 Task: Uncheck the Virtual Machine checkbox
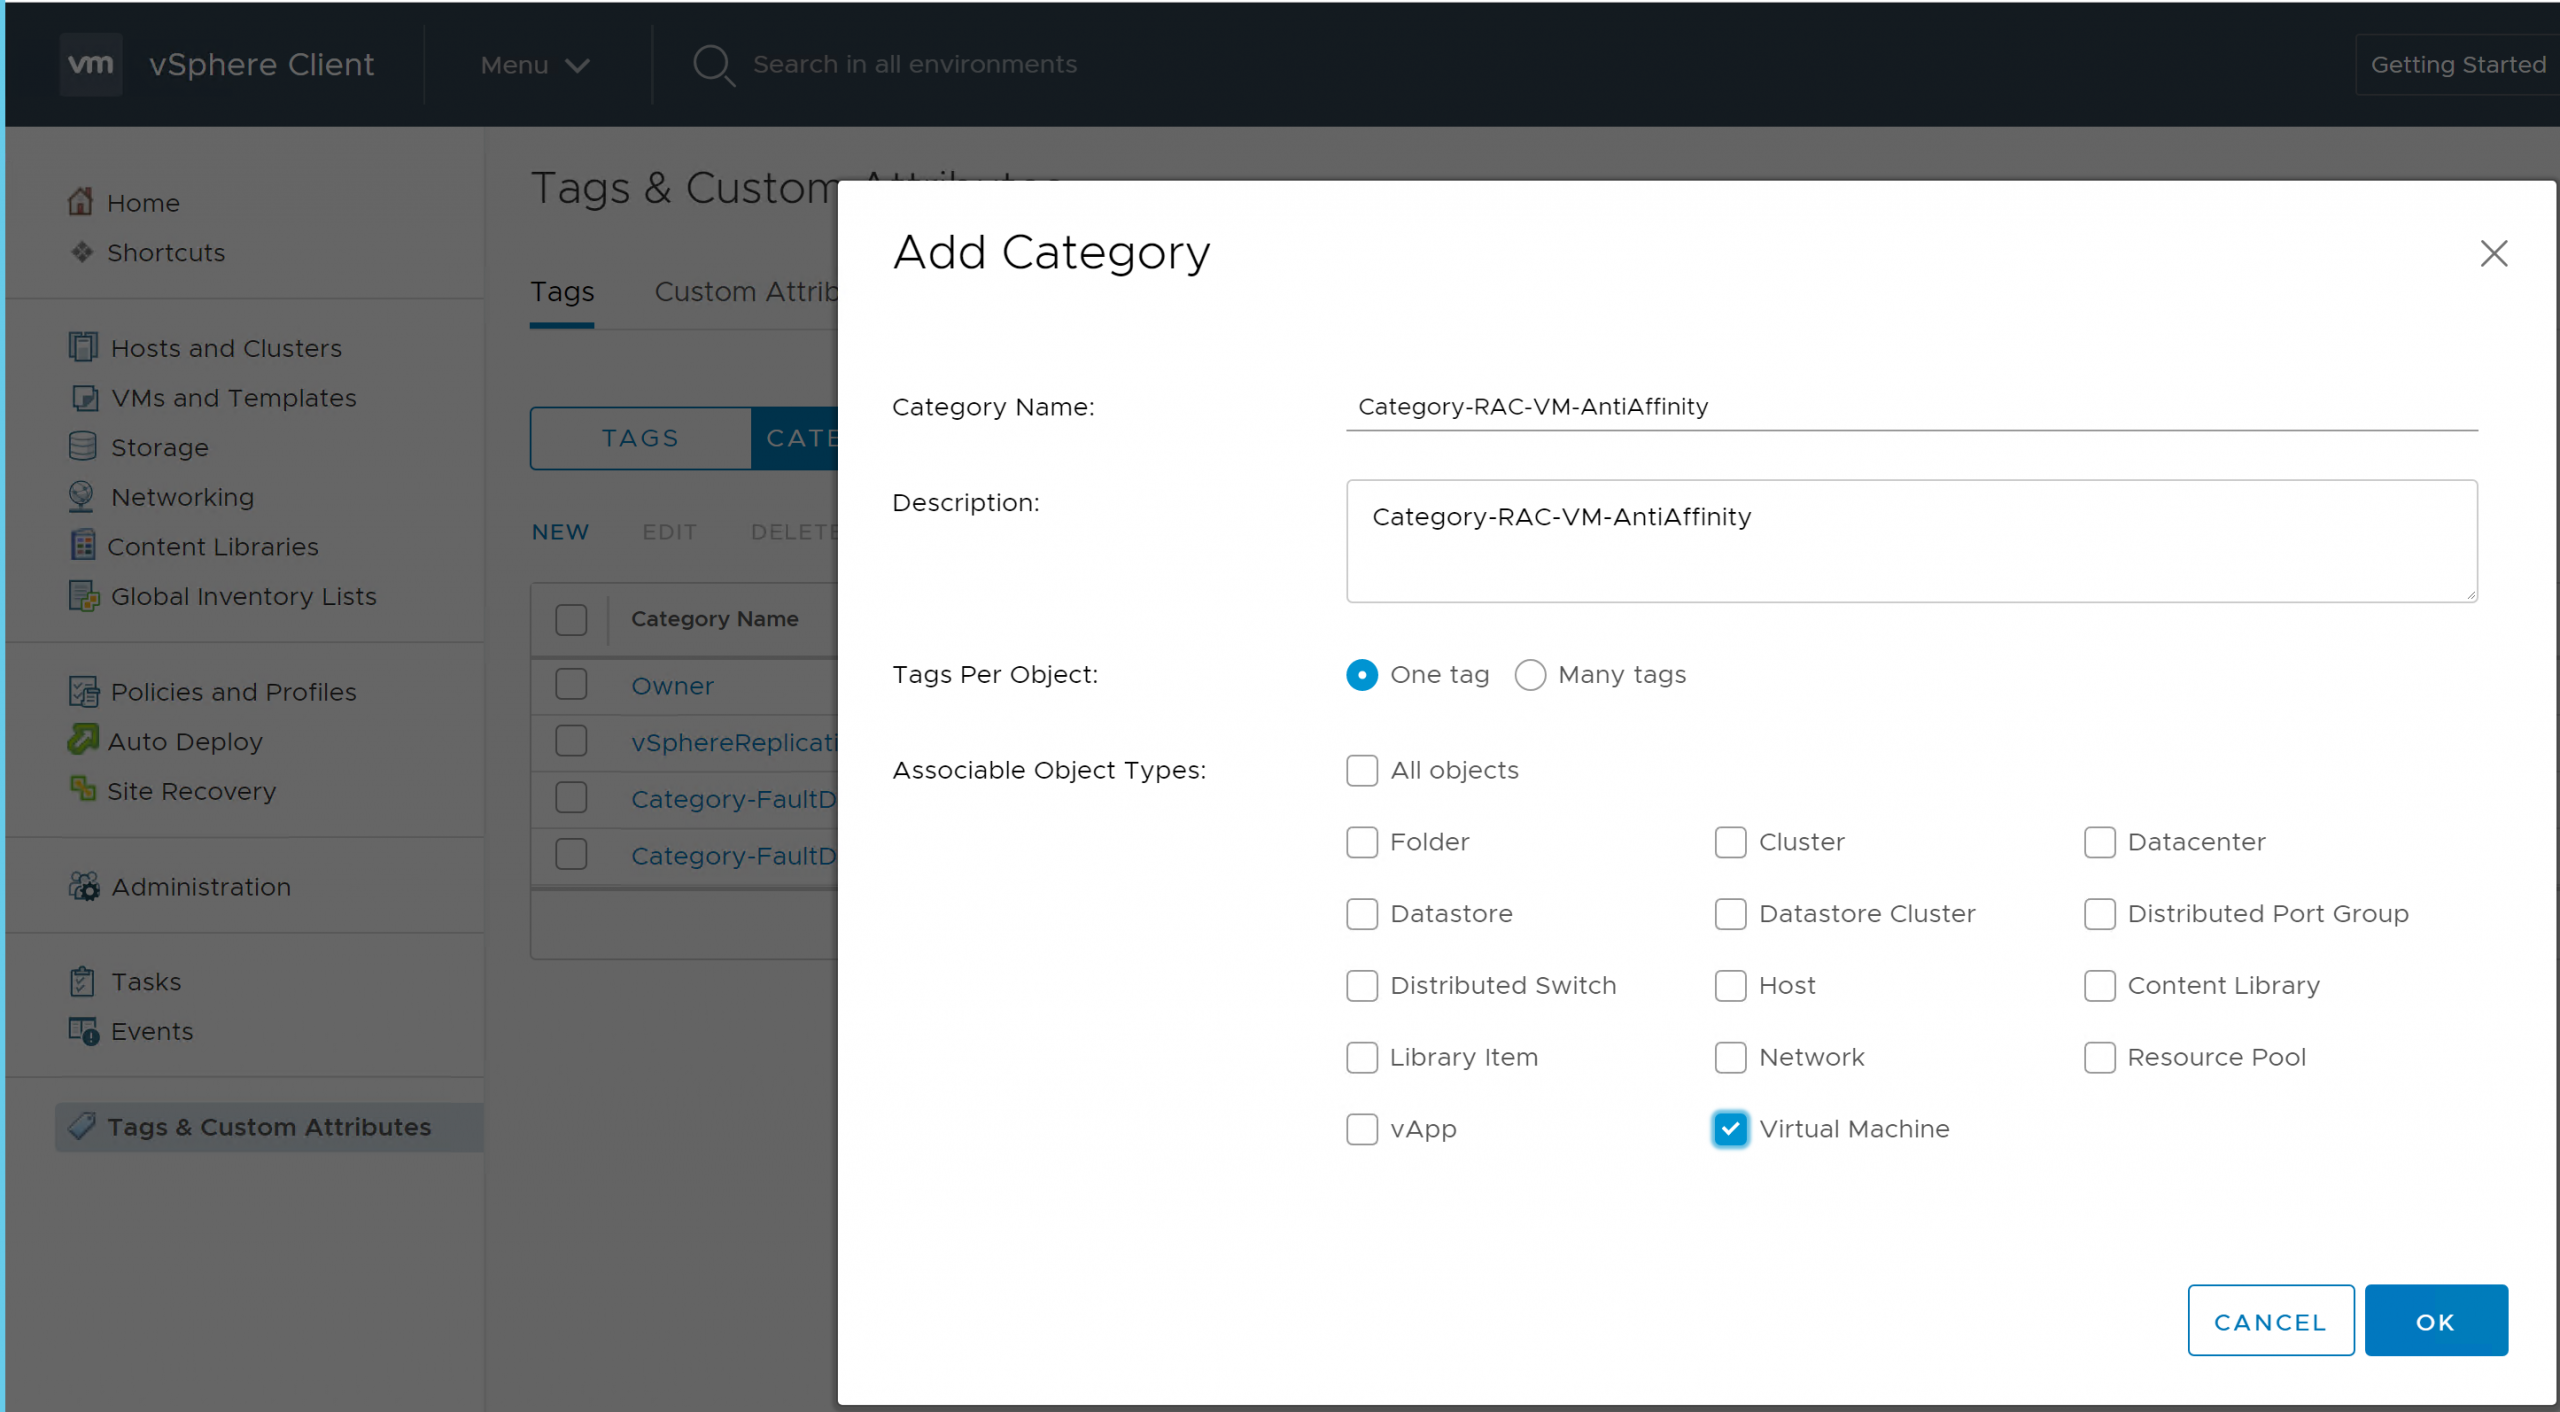(x=1730, y=1128)
